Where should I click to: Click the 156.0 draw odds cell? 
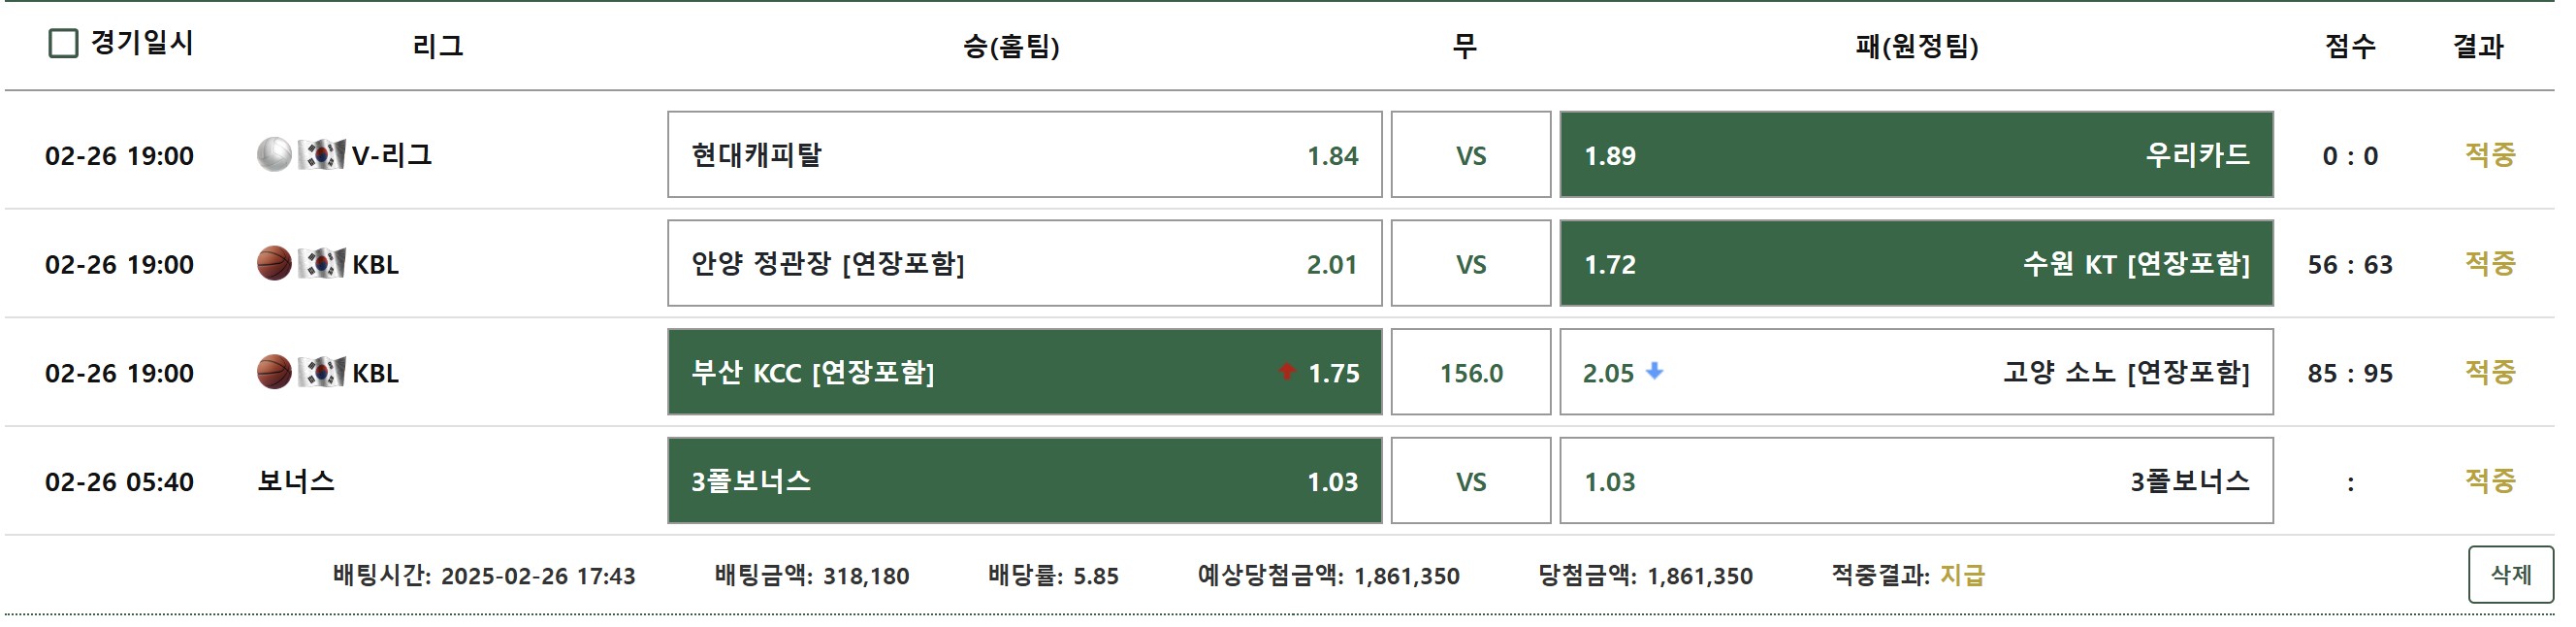click(1470, 372)
